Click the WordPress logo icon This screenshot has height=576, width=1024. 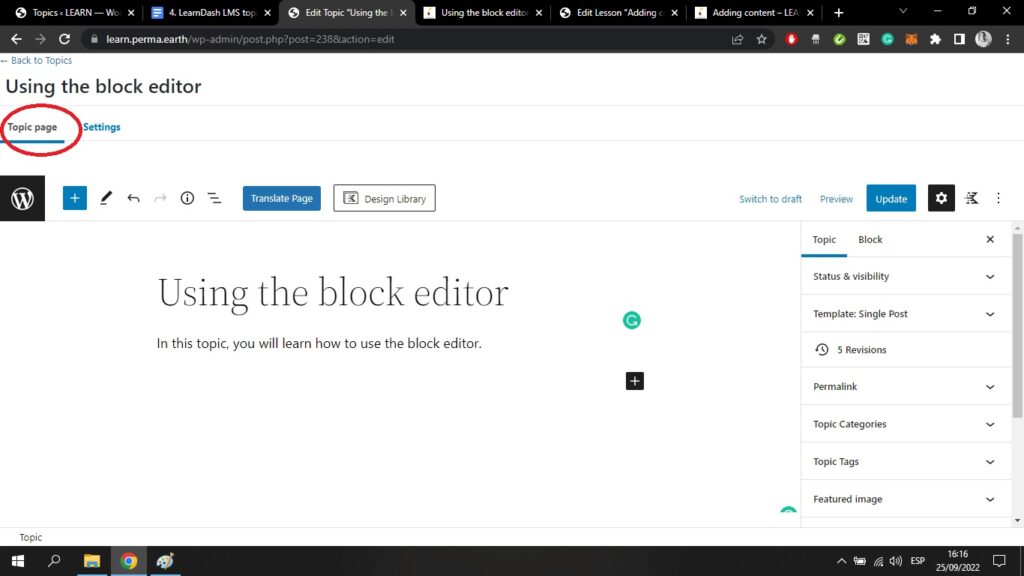(22, 198)
